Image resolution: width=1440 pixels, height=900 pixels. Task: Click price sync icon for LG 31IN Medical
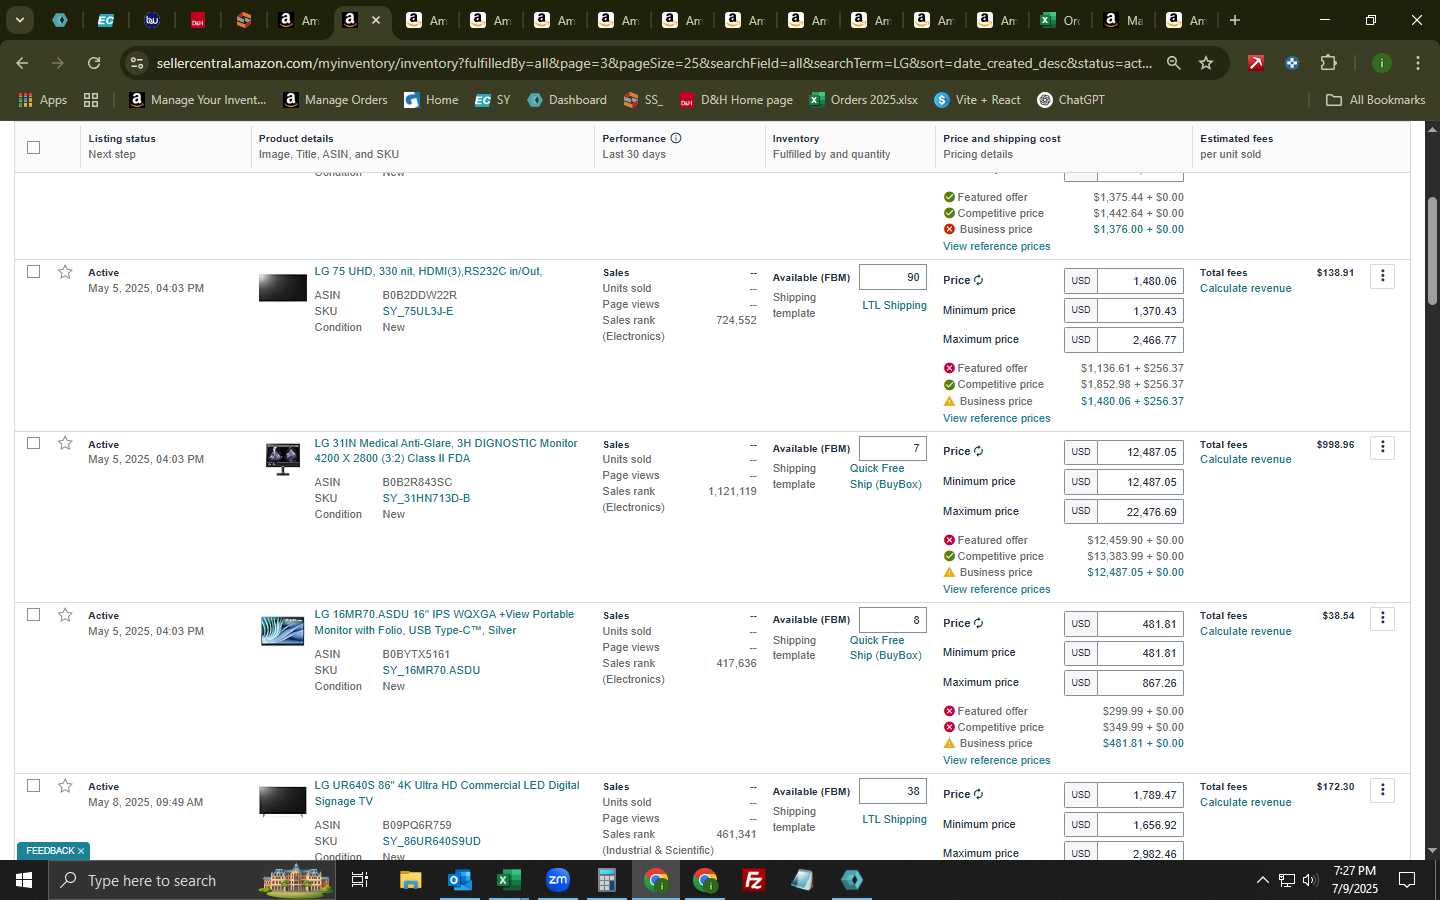(979, 452)
